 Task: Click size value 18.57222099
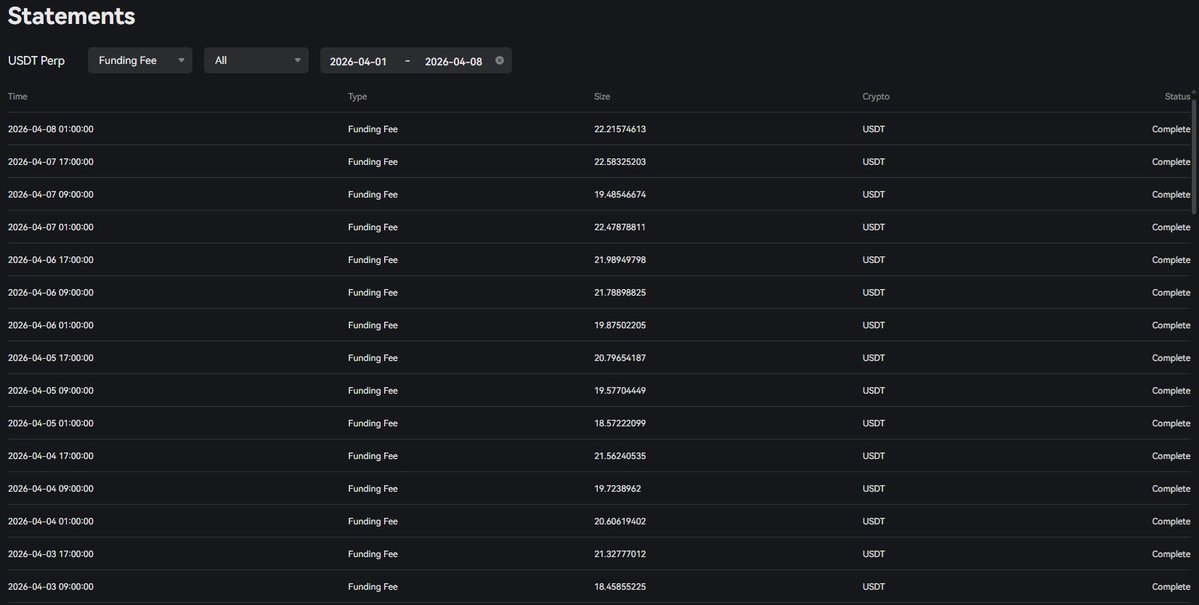click(620, 424)
